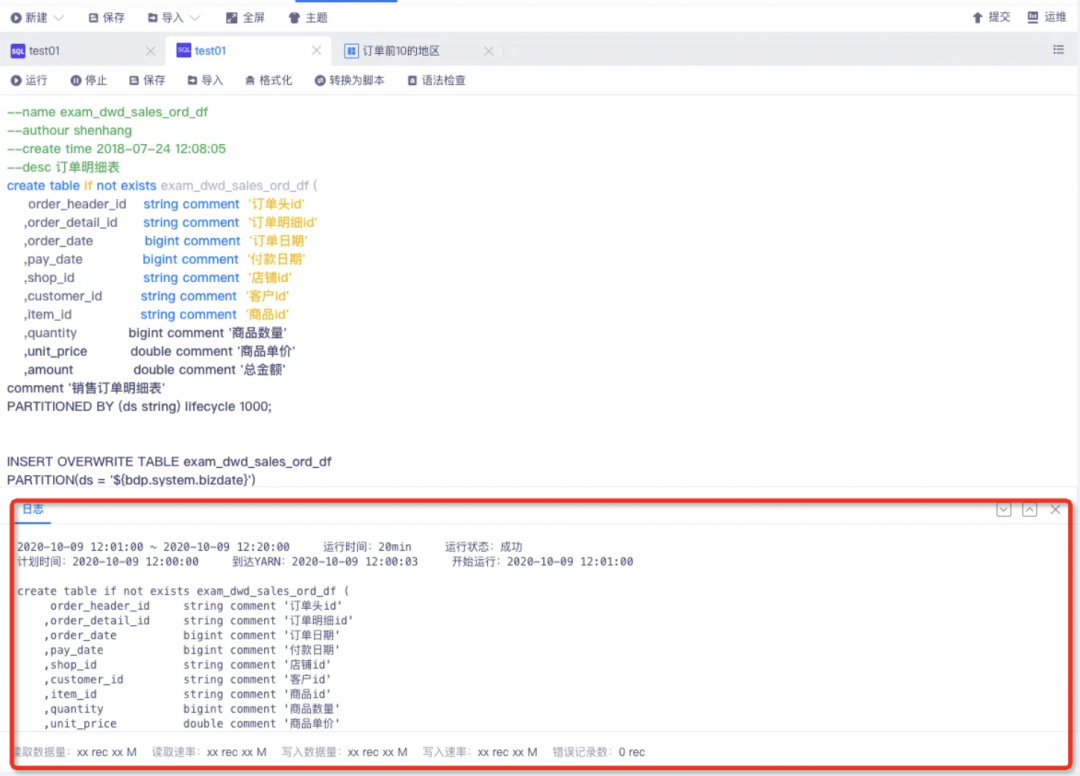Expand the 新建 dropdown chevron
Viewport: 1080px width, 776px height.
tap(59, 18)
